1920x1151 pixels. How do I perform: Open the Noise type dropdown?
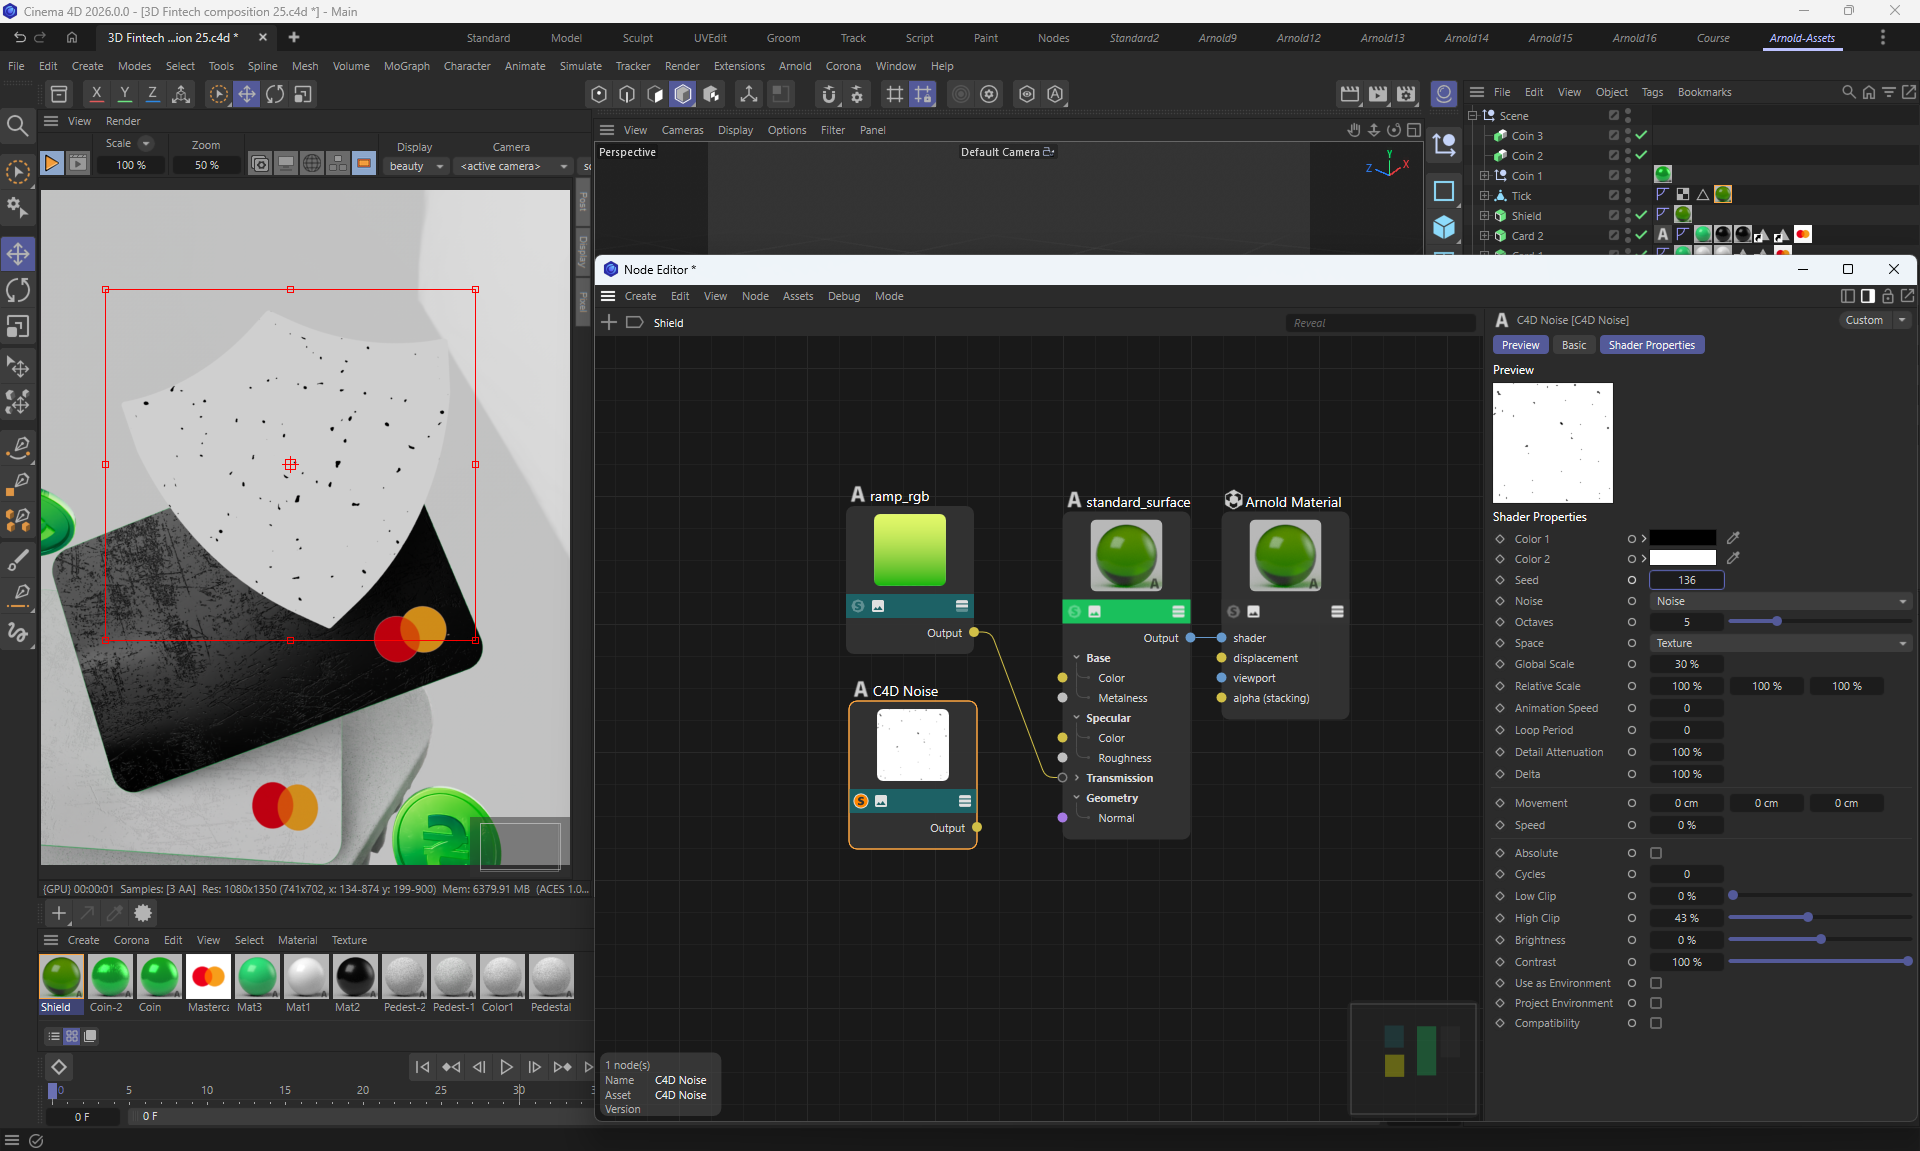point(1780,601)
